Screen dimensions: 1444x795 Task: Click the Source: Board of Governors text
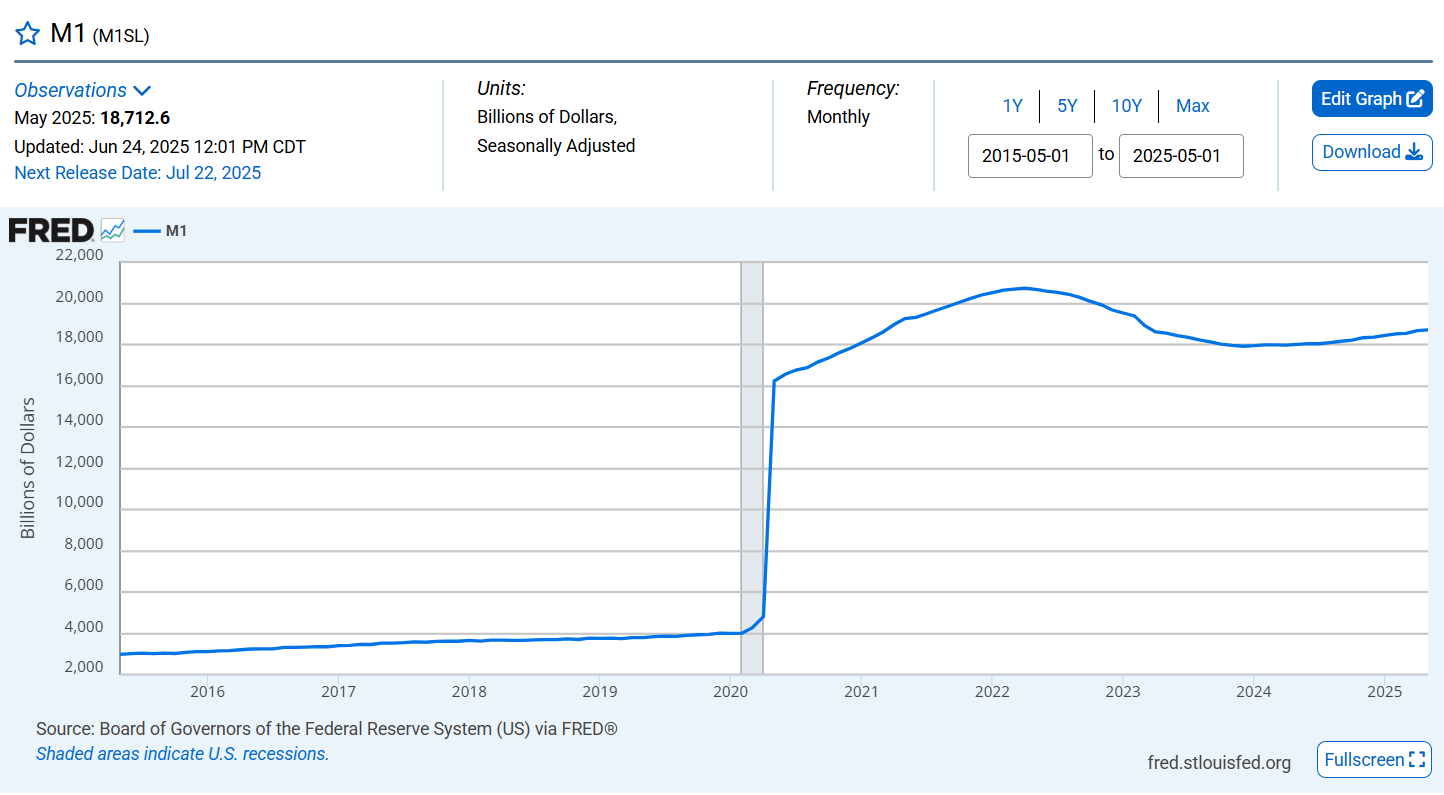pyautogui.click(x=327, y=729)
